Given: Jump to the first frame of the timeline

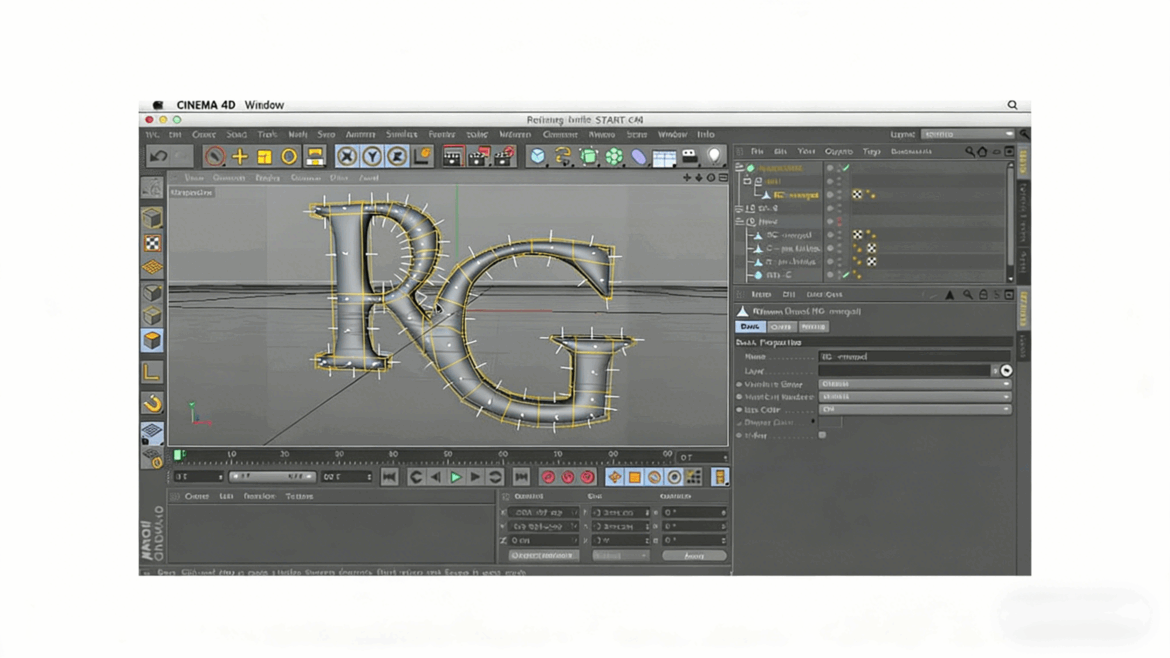Looking at the screenshot, I should coord(389,477).
